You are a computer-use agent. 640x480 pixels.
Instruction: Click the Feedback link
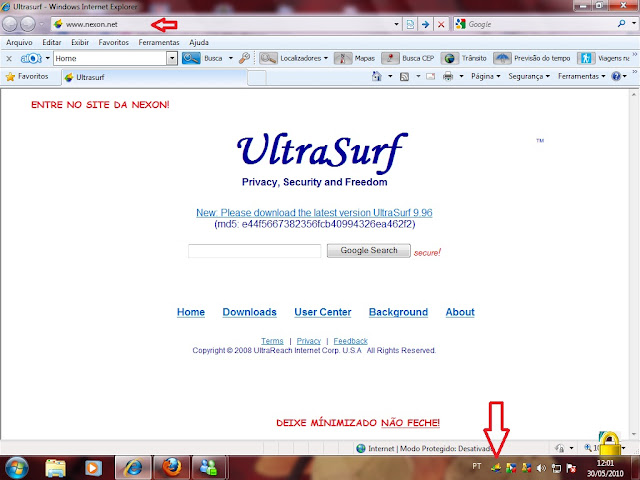point(351,341)
